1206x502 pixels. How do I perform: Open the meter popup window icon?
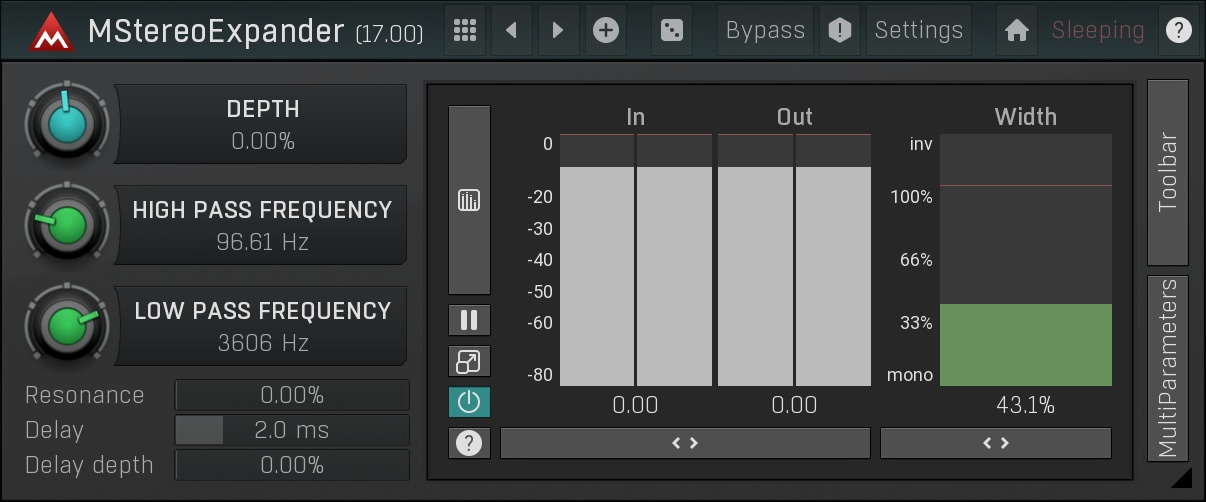[469, 362]
